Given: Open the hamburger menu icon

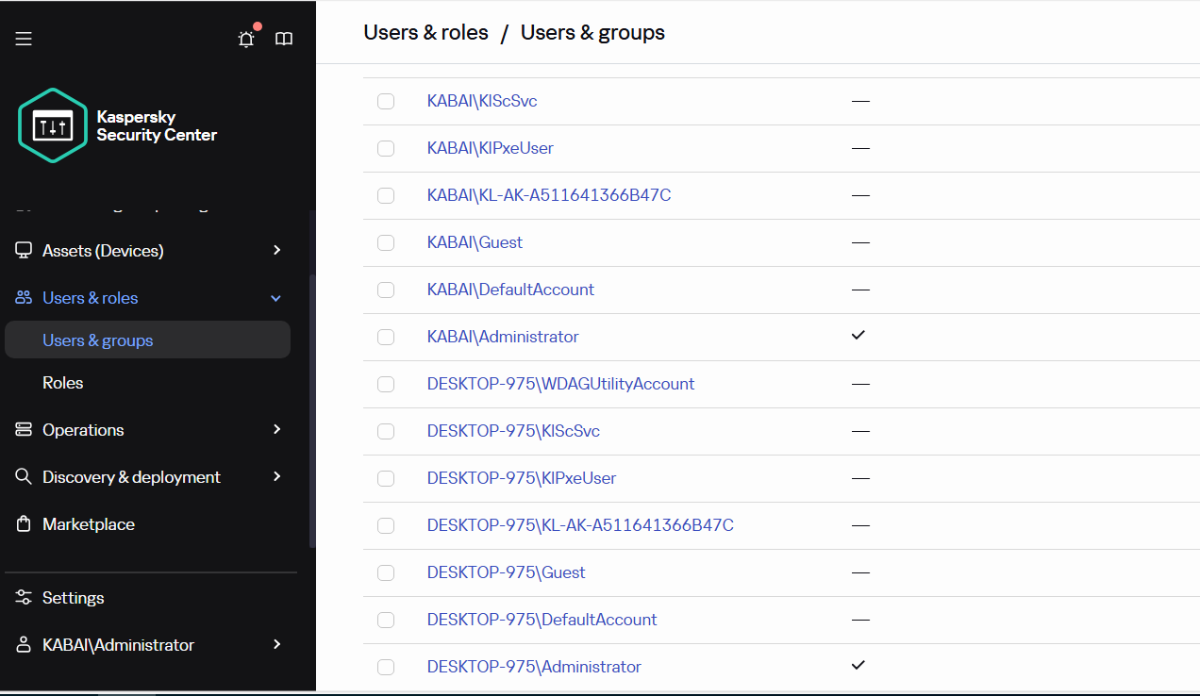Looking at the screenshot, I should pos(24,39).
